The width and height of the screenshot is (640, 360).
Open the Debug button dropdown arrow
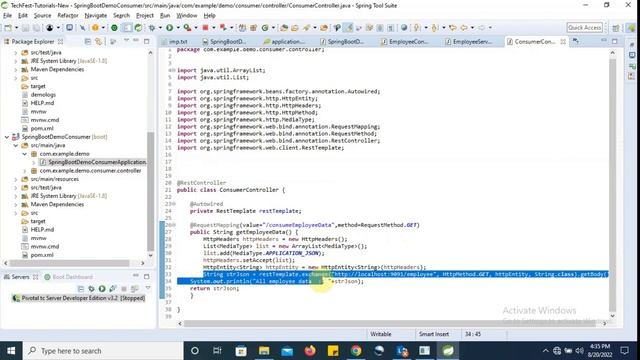coord(160,28)
